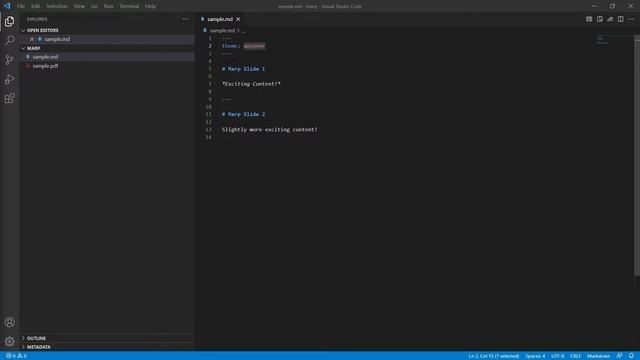Open editor more actions ellipsis

tap(631, 19)
